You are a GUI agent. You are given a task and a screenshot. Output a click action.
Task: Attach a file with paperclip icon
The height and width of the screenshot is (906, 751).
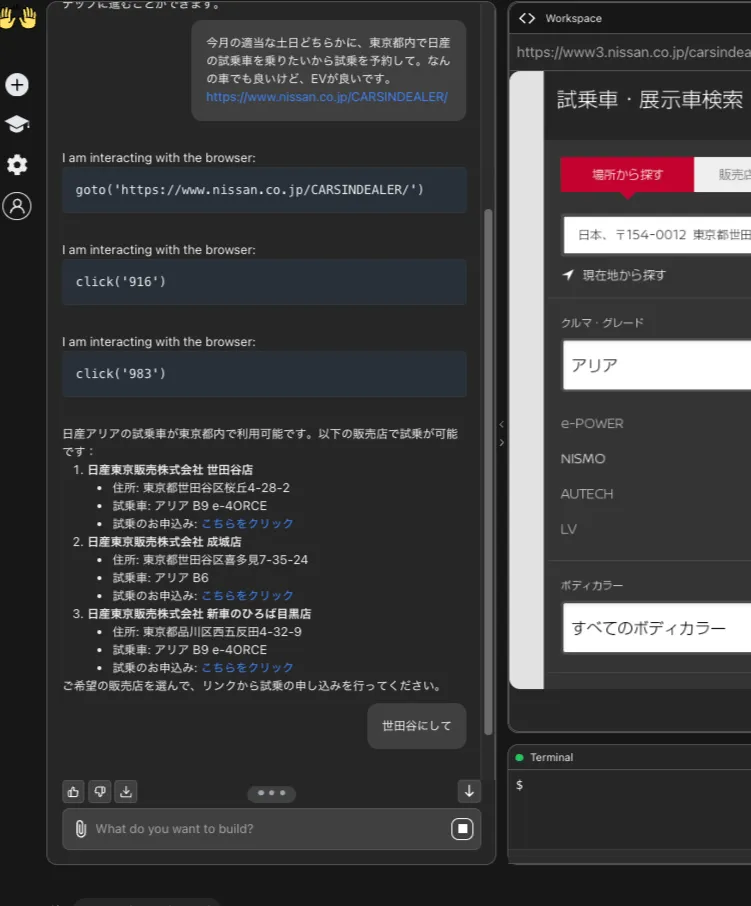click(81, 829)
